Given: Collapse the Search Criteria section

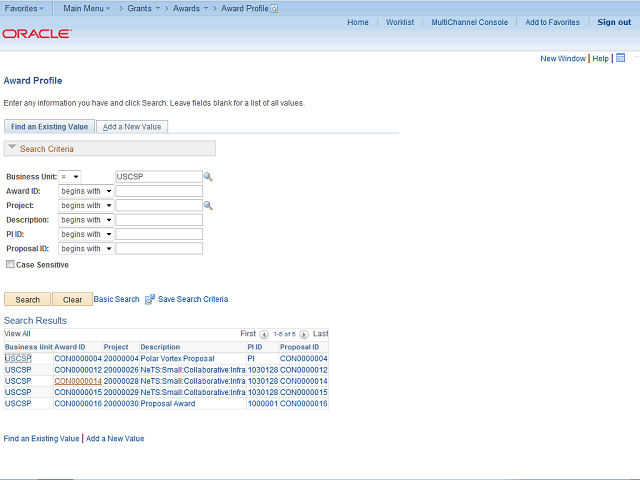Looking at the screenshot, I should click(12, 147).
